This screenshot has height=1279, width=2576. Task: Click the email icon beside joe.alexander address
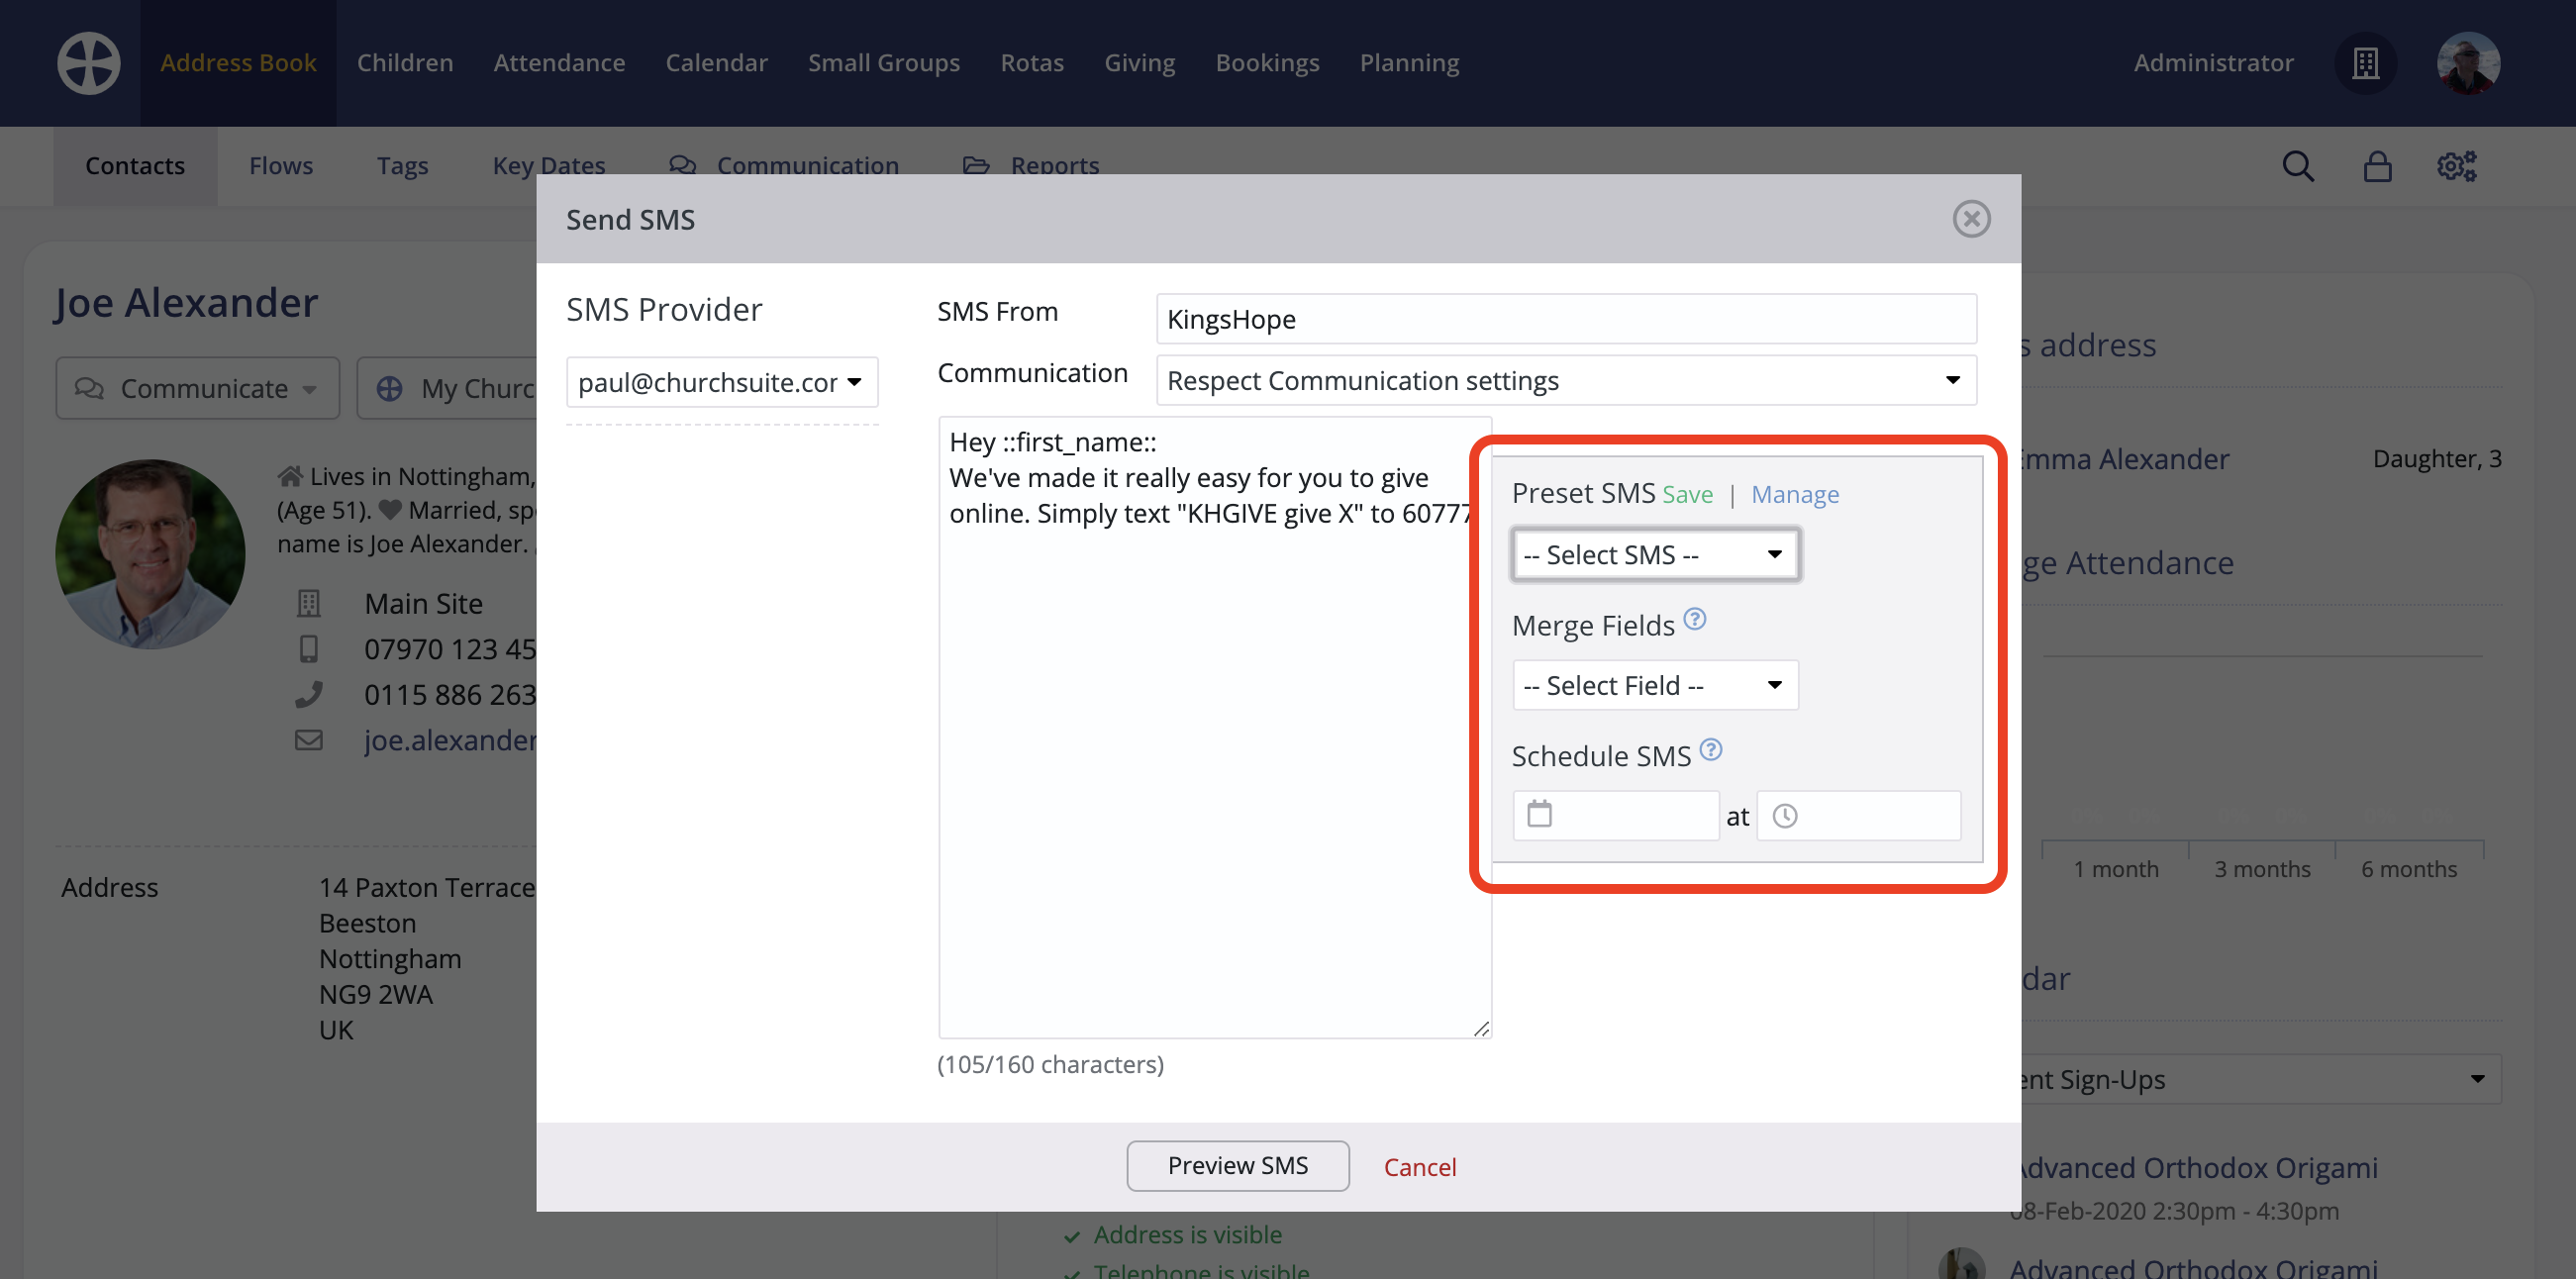click(309, 740)
